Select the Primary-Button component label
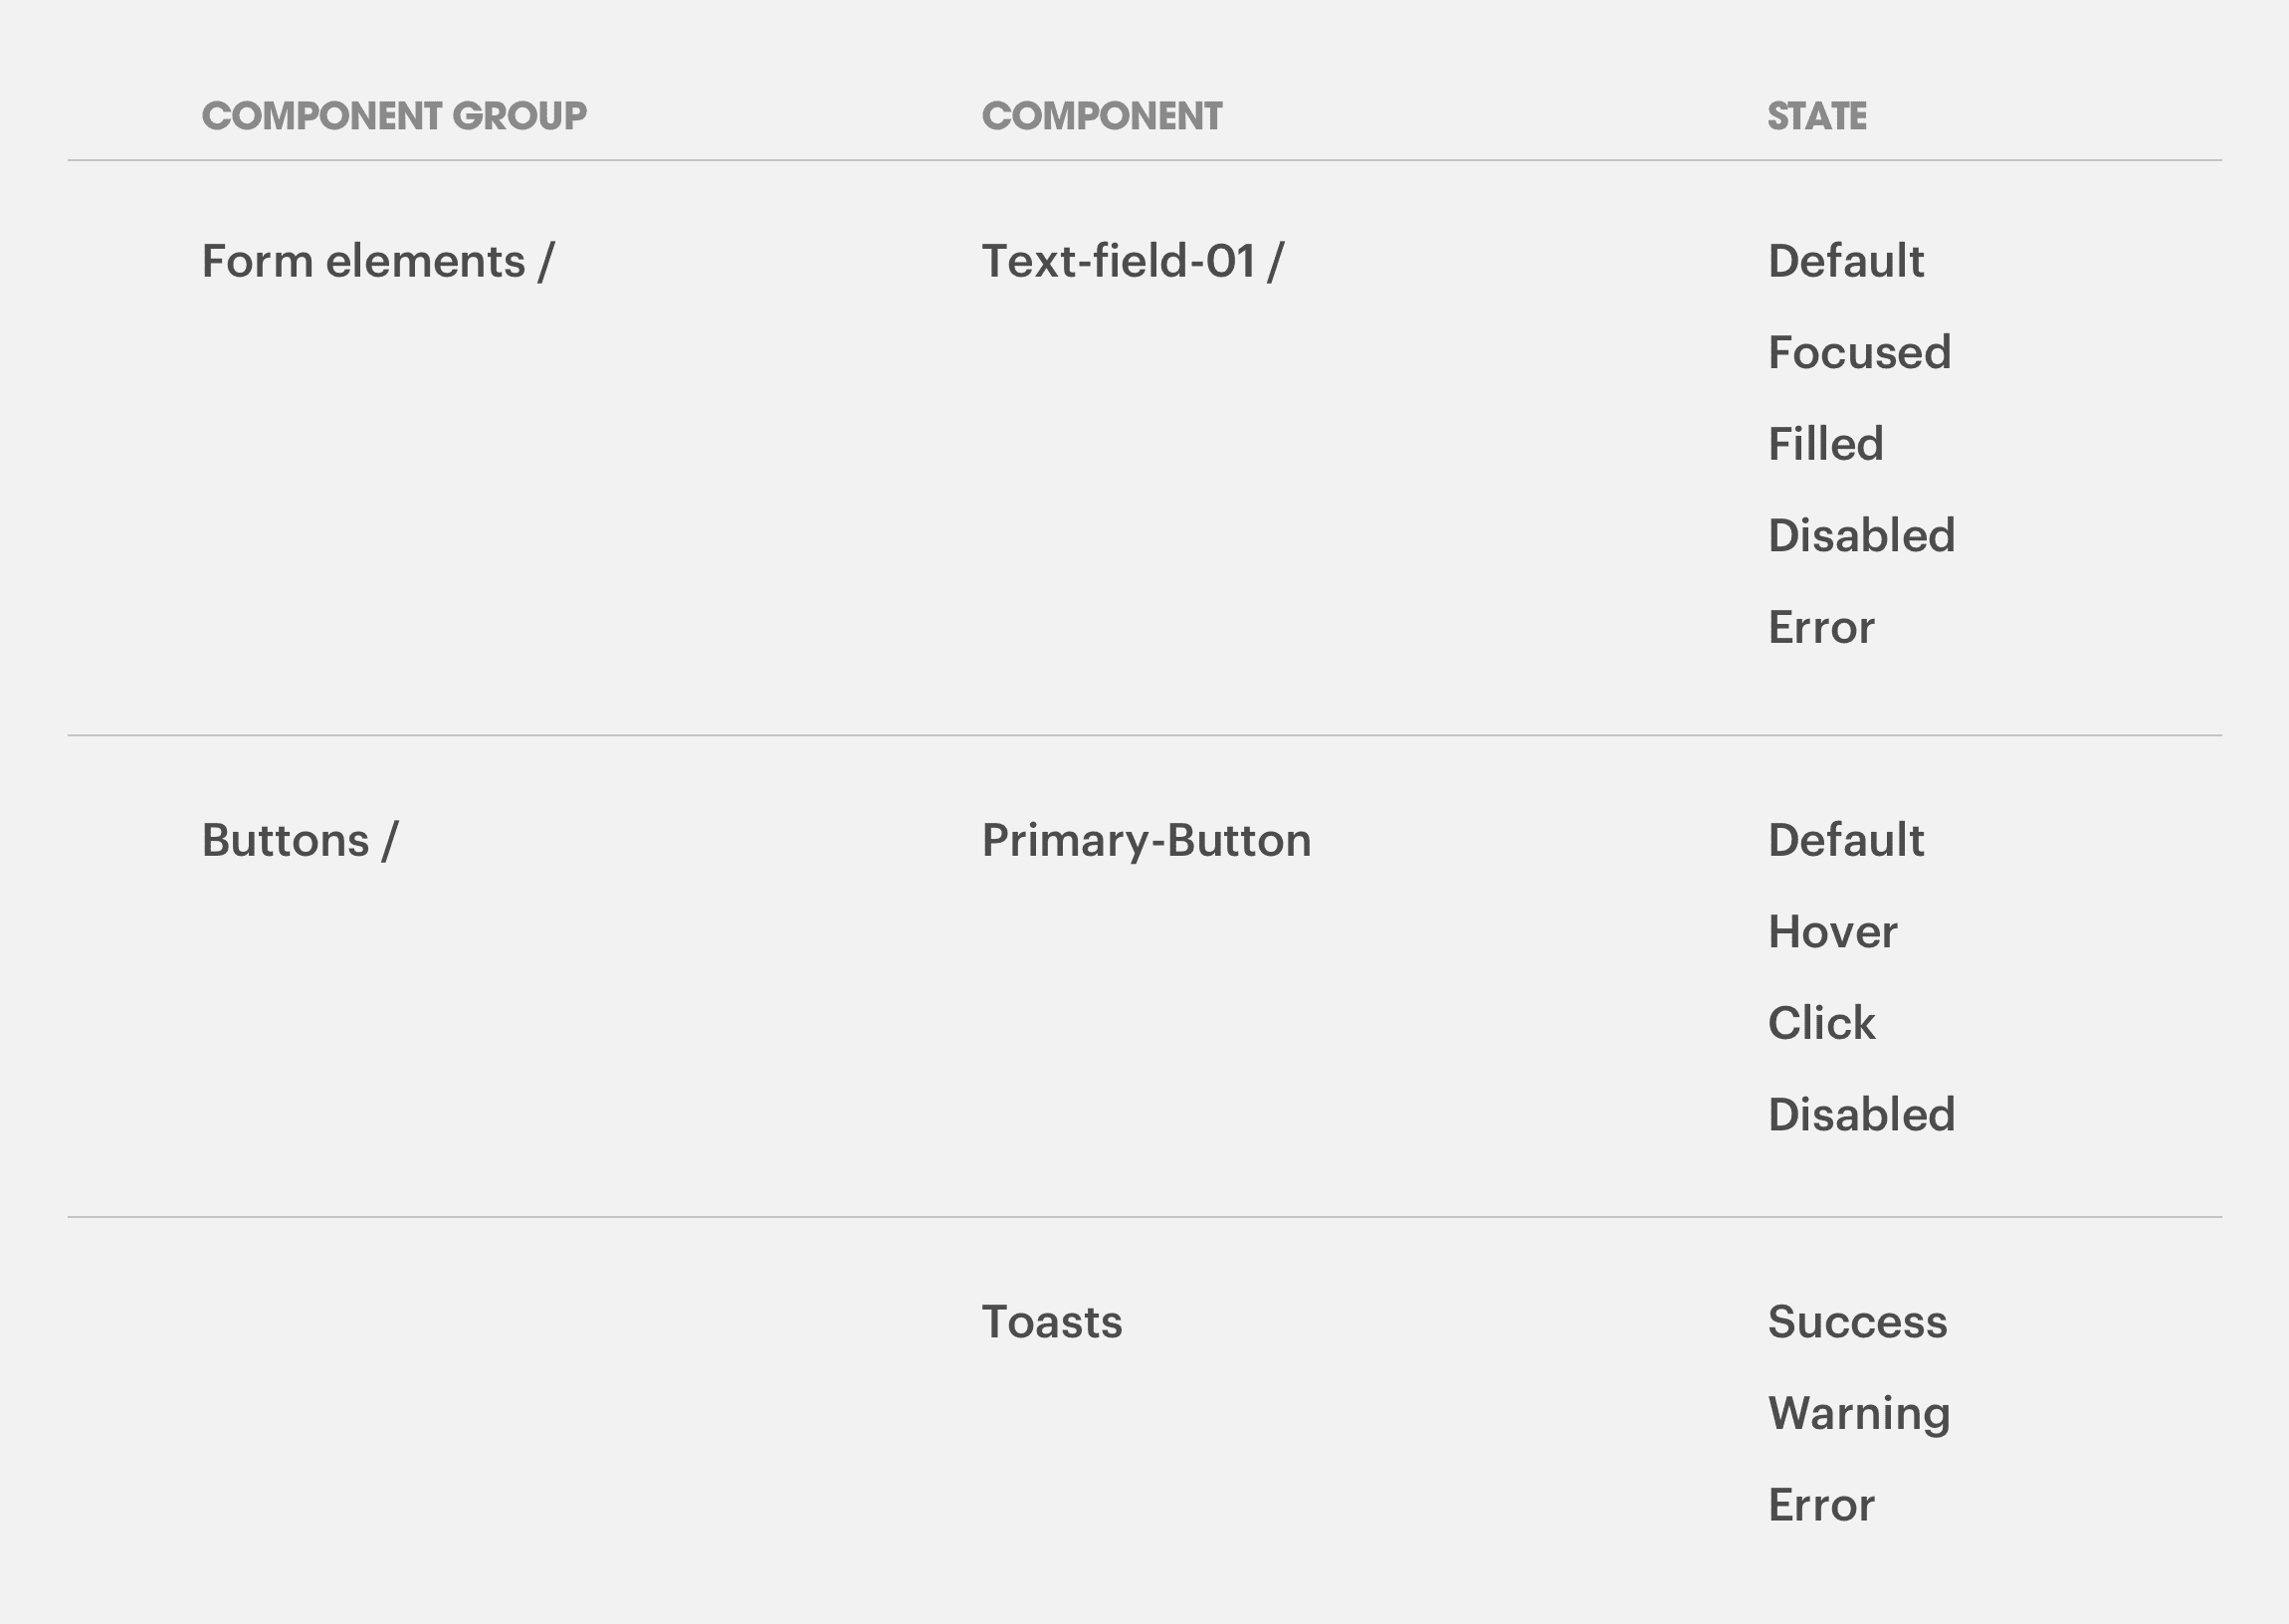The image size is (2289, 1624). [x=1146, y=841]
